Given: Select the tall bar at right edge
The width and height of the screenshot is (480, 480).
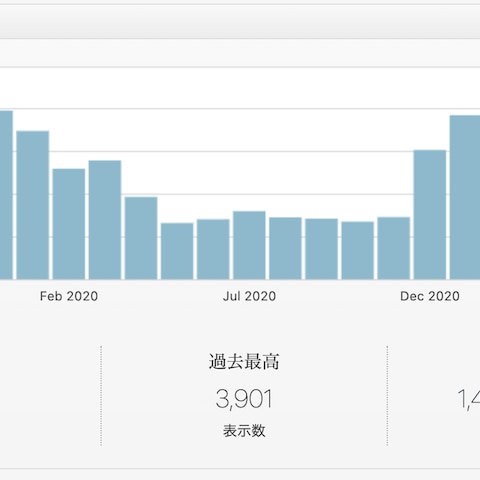Looking at the screenshot, I should point(465,197).
